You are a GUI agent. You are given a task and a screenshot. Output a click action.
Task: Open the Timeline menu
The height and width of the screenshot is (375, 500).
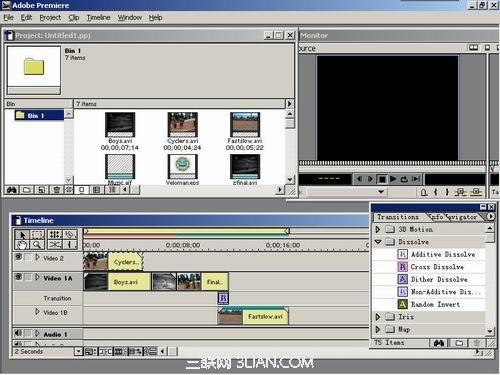pyautogui.click(x=98, y=18)
